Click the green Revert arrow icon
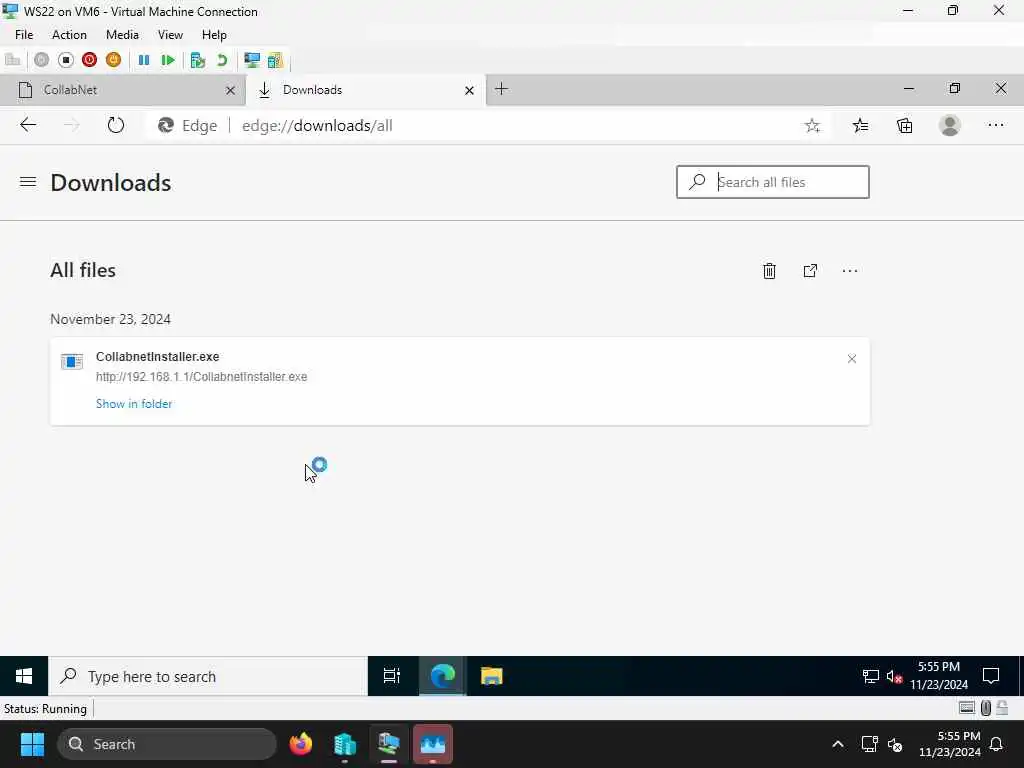Screen dimensions: 1024x768 222,60
